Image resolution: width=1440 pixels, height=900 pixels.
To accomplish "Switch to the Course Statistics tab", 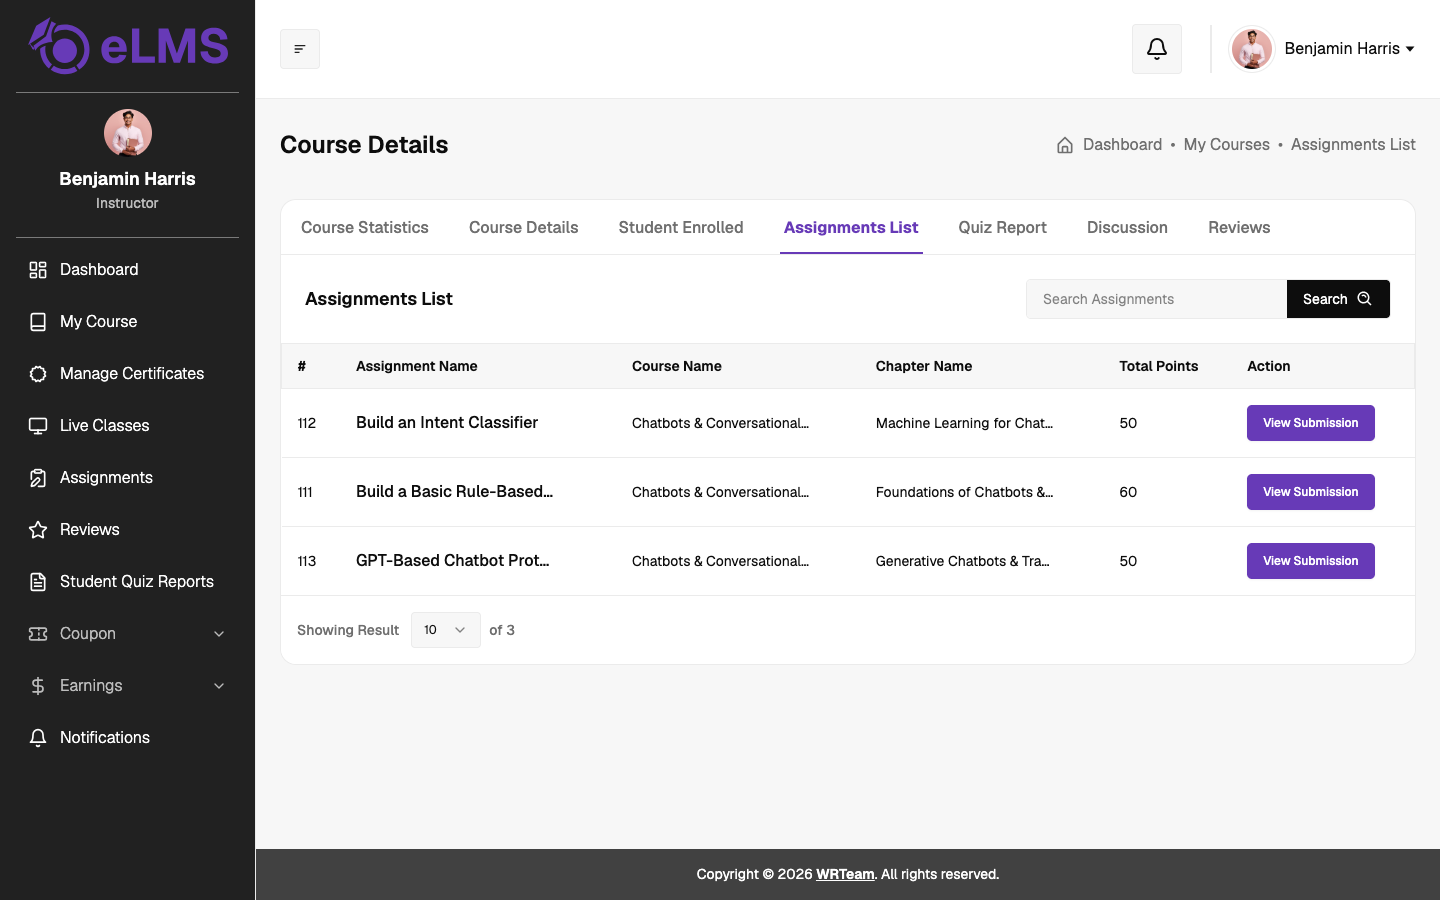I will [365, 228].
